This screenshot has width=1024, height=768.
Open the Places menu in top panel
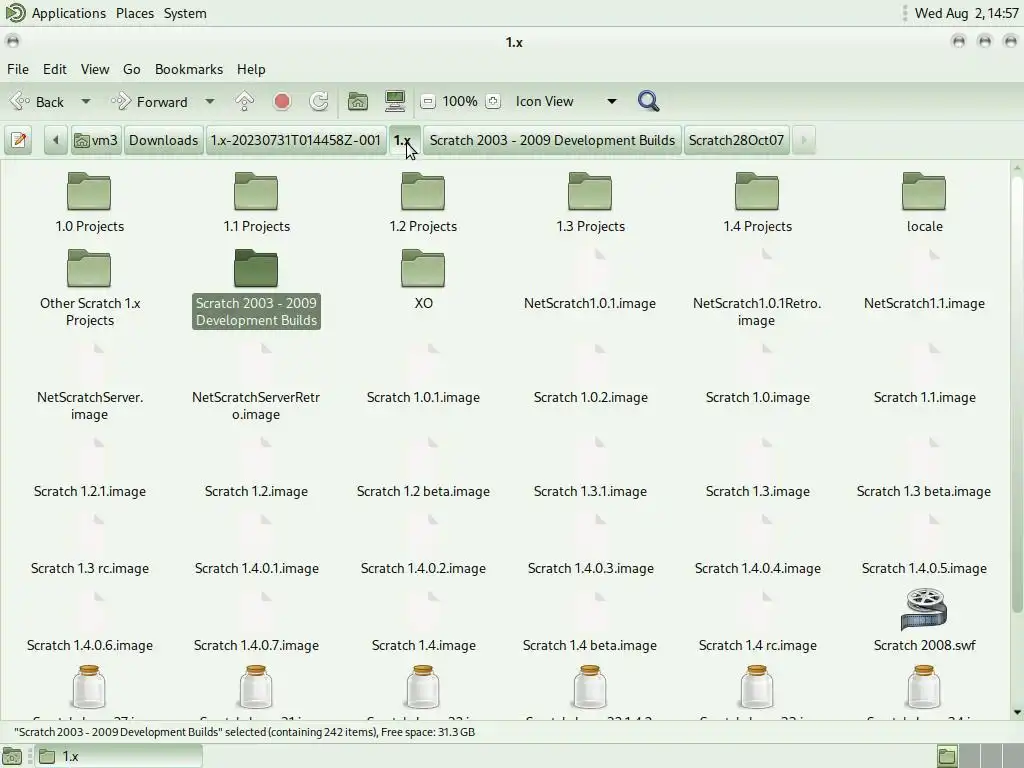pyautogui.click(x=135, y=13)
